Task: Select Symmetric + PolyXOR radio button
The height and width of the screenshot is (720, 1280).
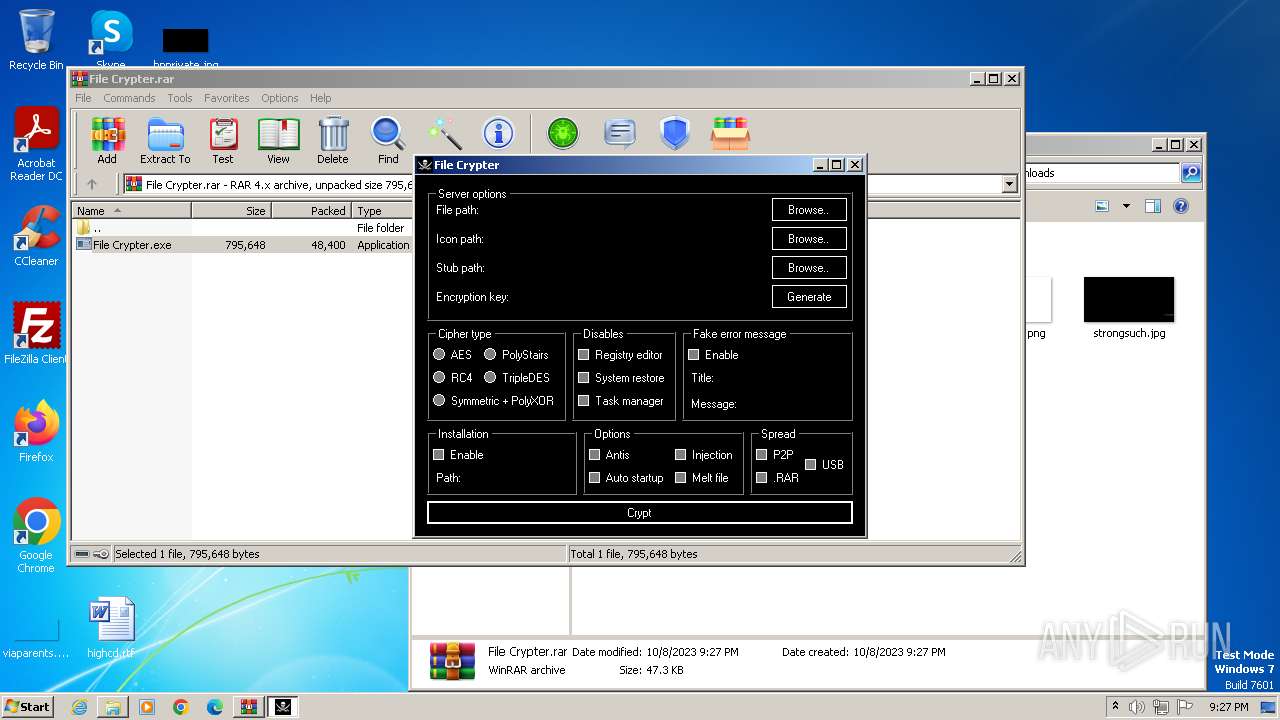Action: [439, 400]
